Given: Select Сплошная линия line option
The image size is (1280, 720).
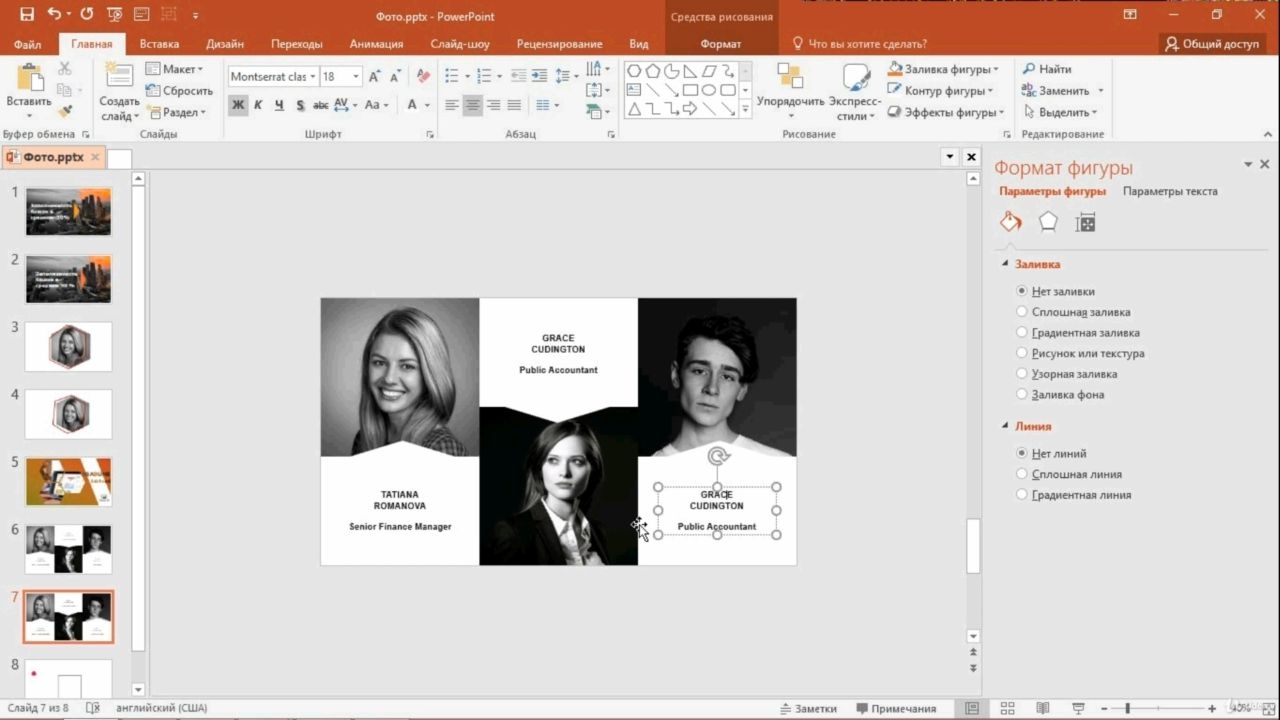Looking at the screenshot, I should (x=1069, y=474).
